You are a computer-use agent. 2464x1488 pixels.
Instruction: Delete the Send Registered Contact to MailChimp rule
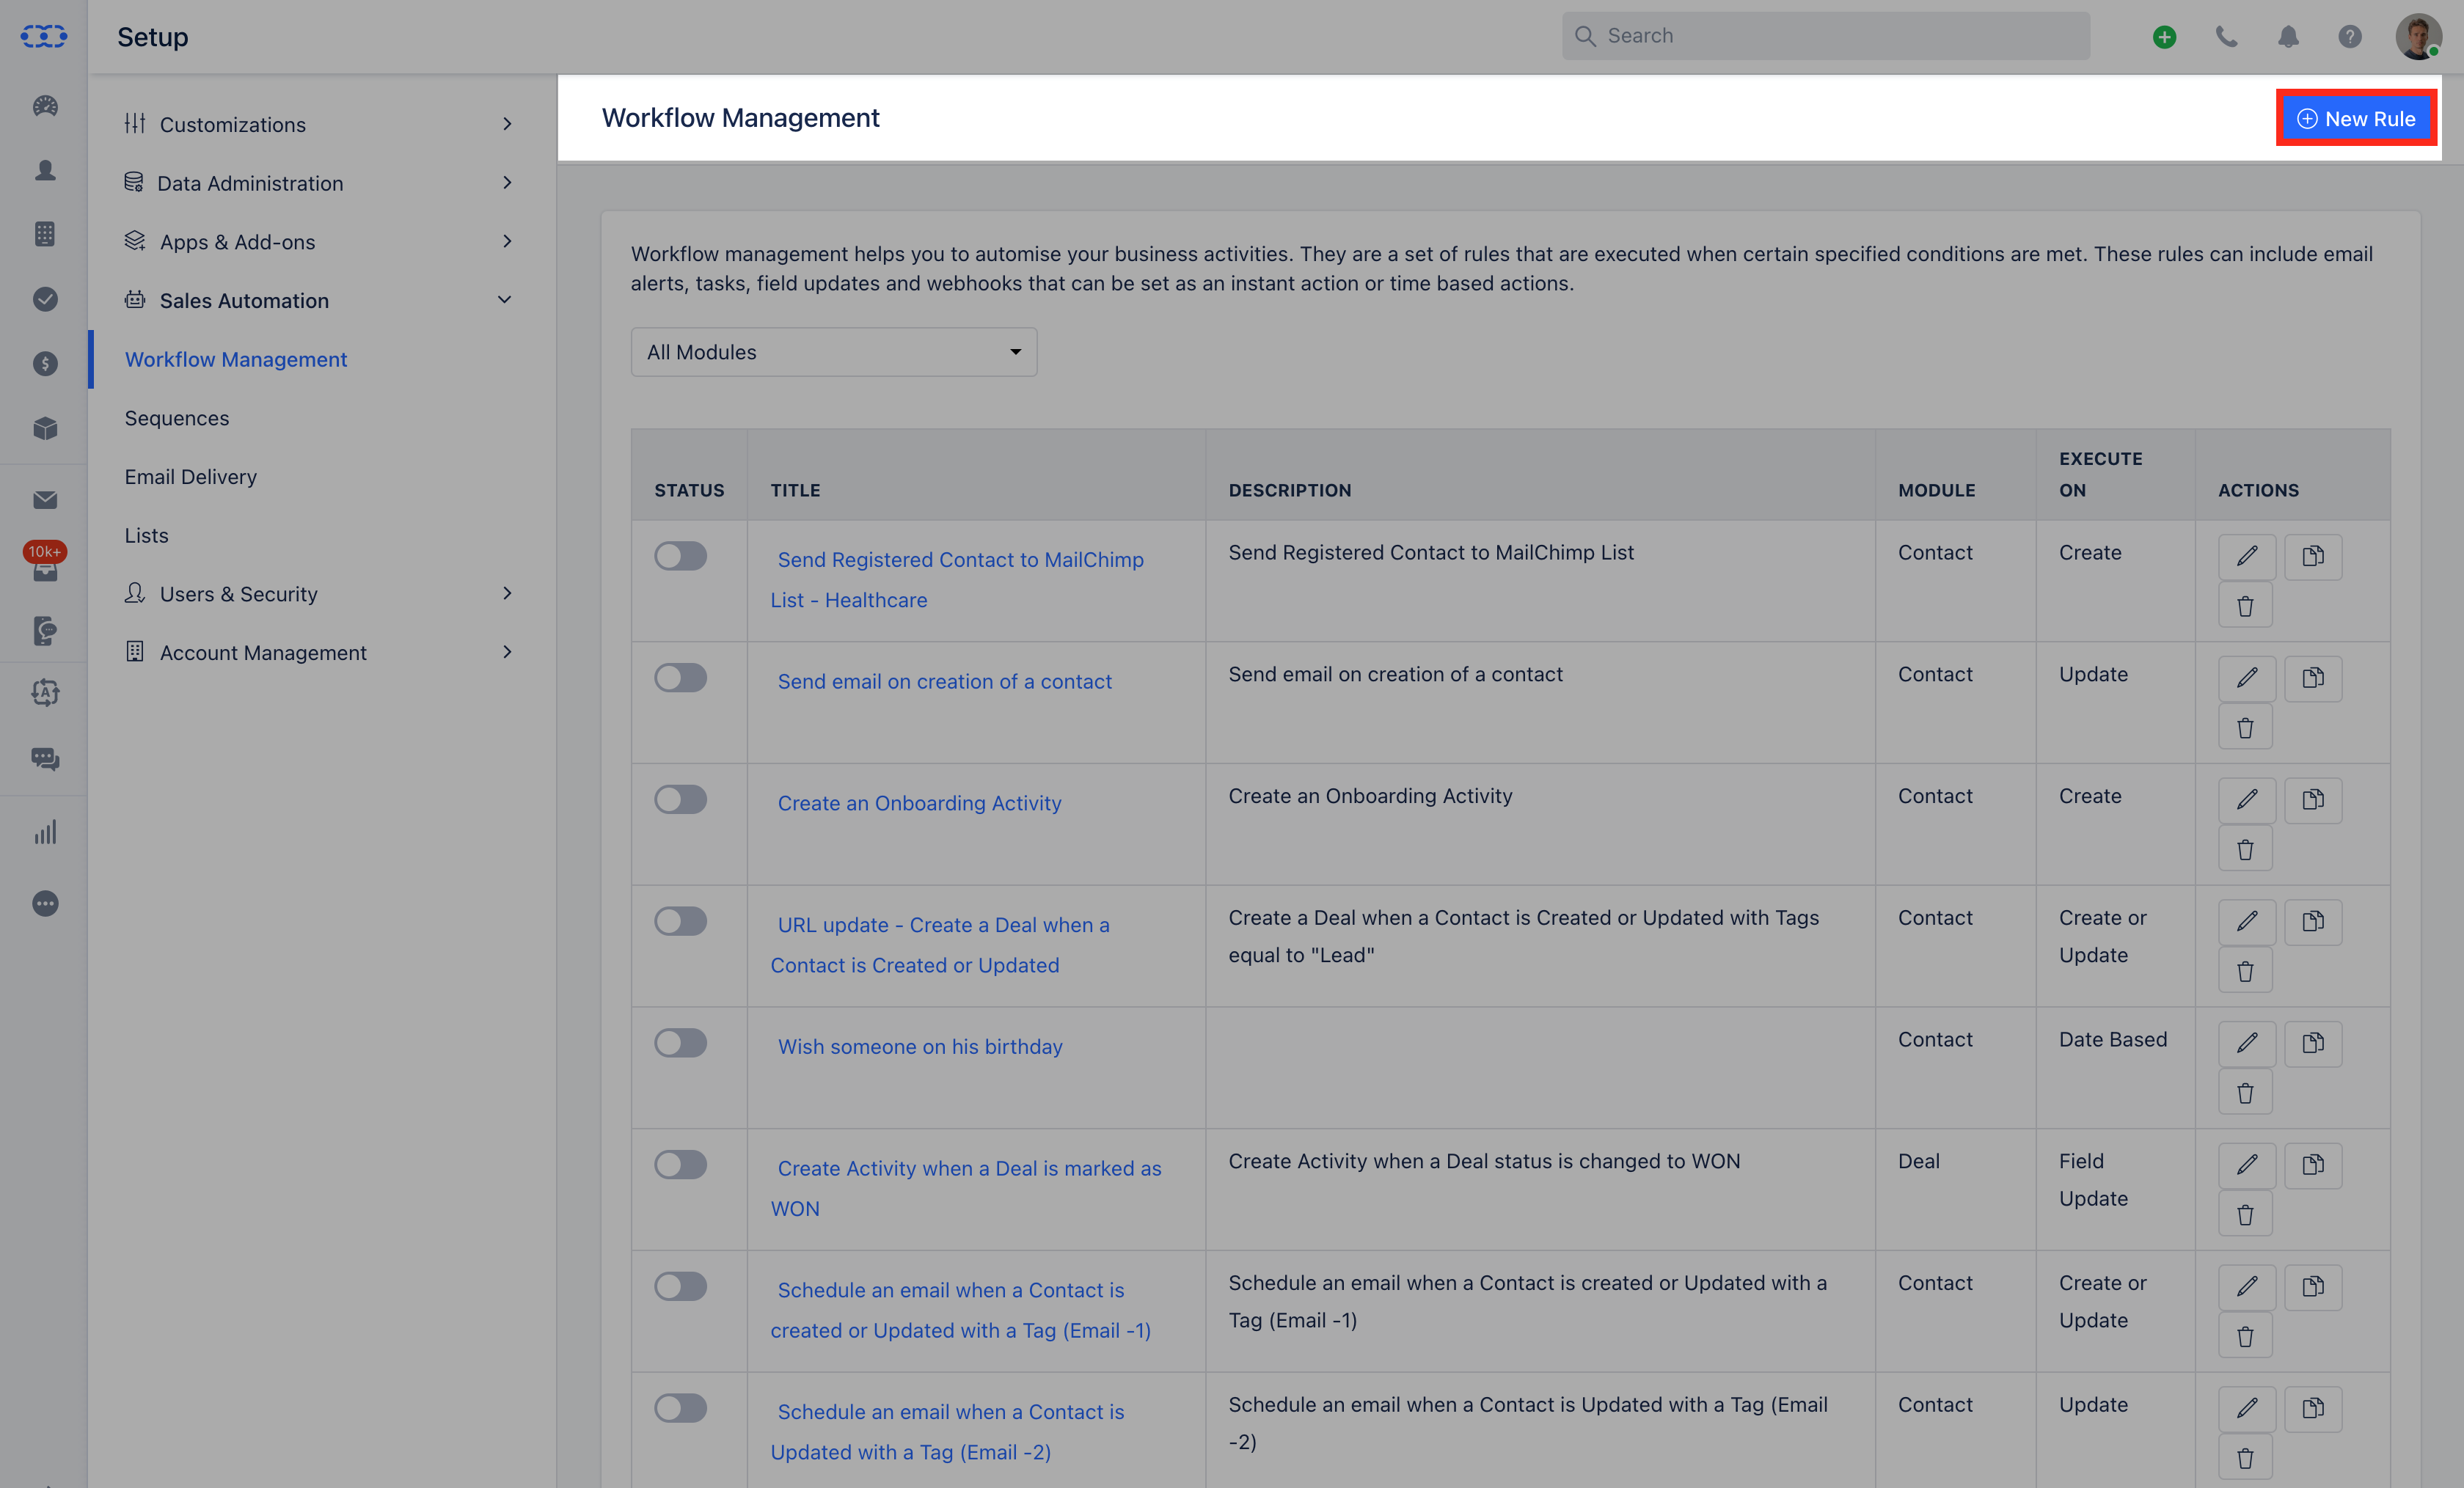pos(2245,606)
